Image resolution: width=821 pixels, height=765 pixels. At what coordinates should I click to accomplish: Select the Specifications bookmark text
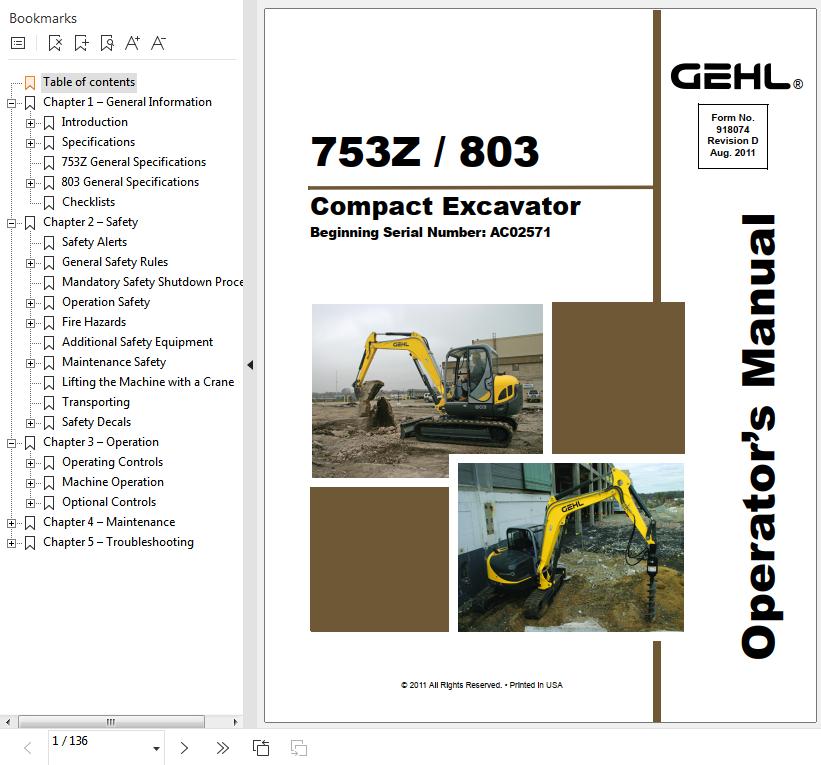pos(98,142)
